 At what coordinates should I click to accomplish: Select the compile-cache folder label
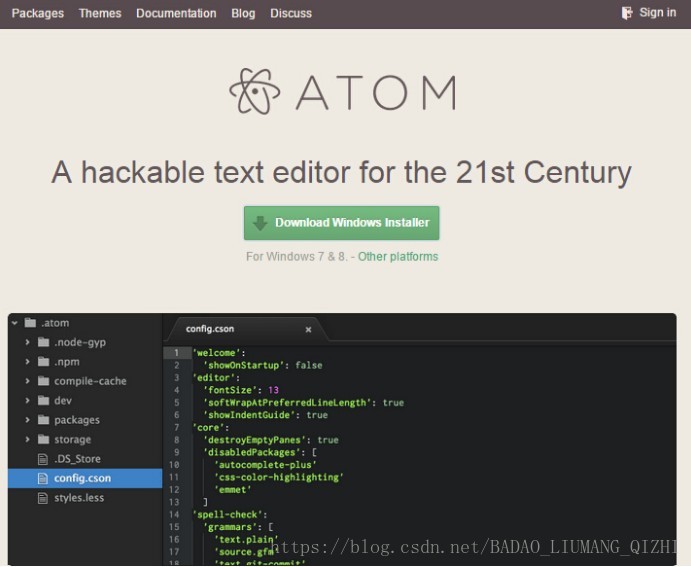point(90,381)
